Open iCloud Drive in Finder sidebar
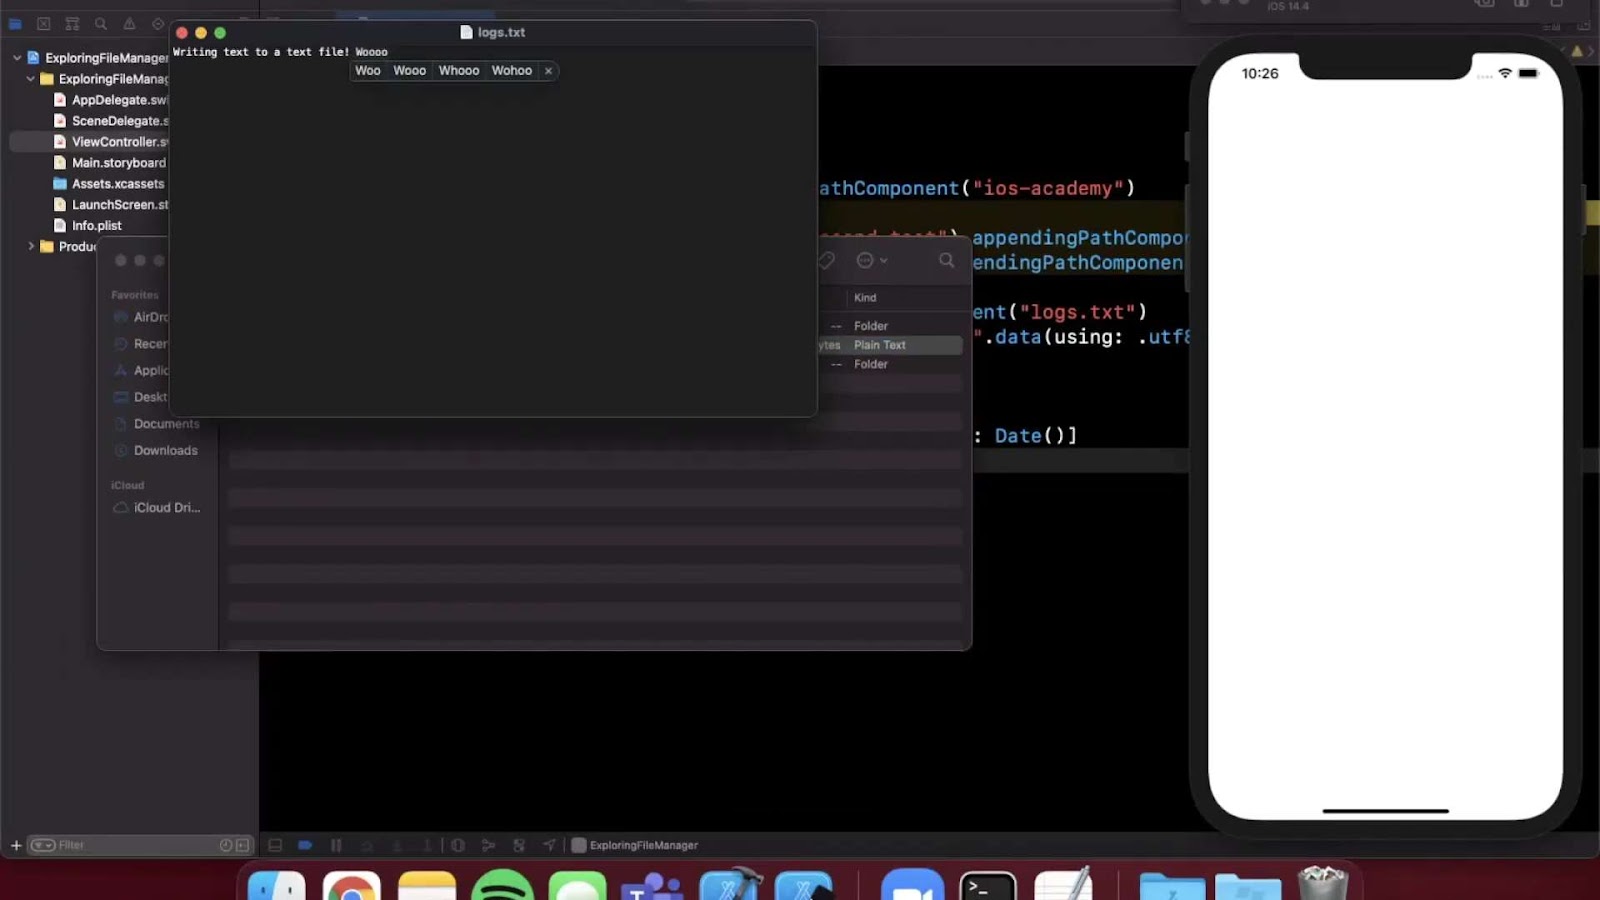 pyautogui.click(x=157, y=508)
